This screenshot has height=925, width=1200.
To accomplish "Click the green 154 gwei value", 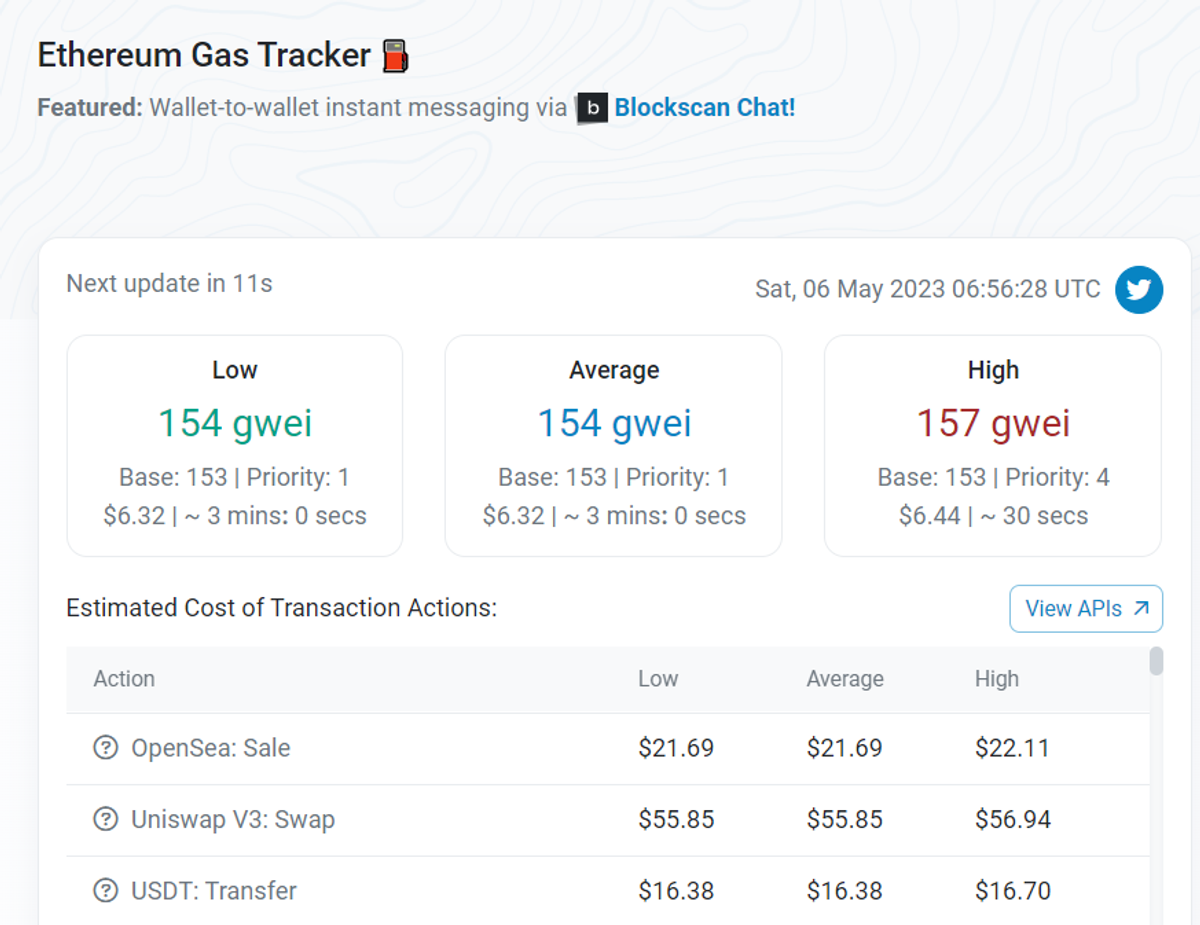I will tap(235, 423).
